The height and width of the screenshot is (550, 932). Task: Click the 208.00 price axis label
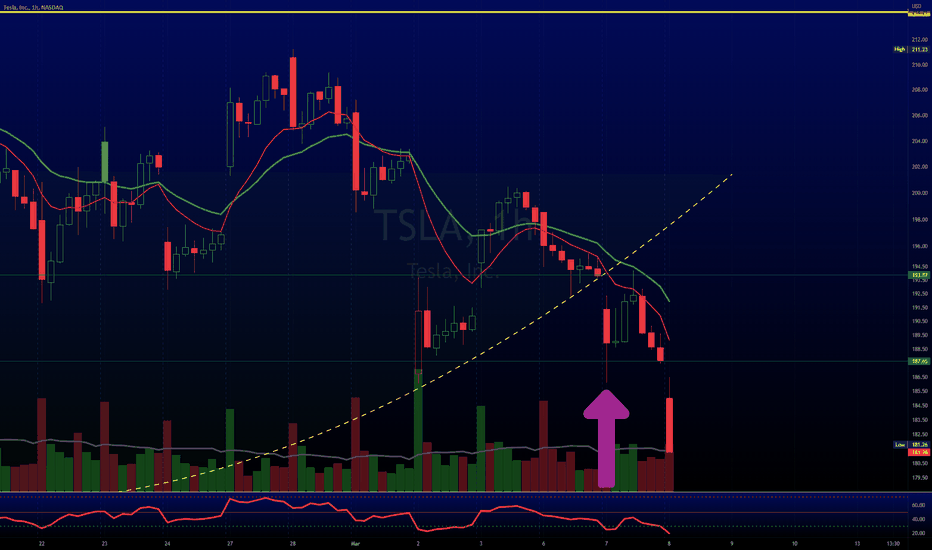click(x=920, y=90)
